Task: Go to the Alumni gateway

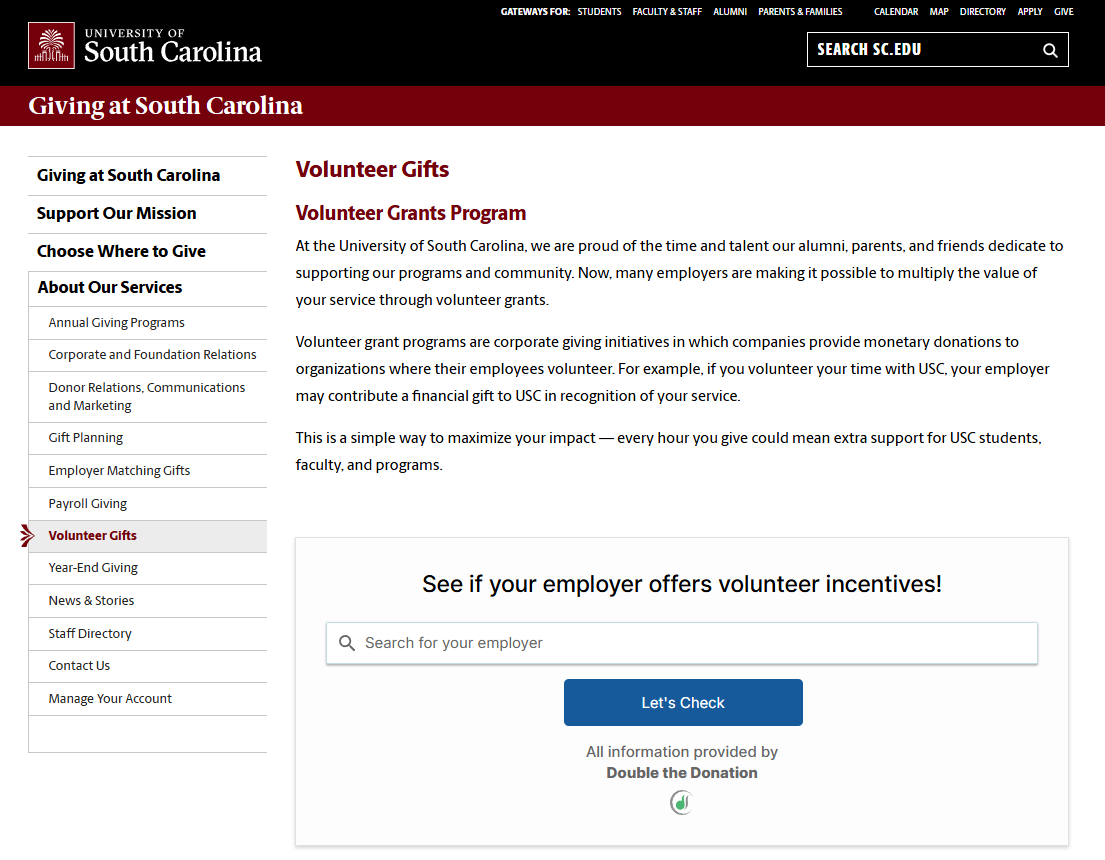Action: click(x=730, y=12)
